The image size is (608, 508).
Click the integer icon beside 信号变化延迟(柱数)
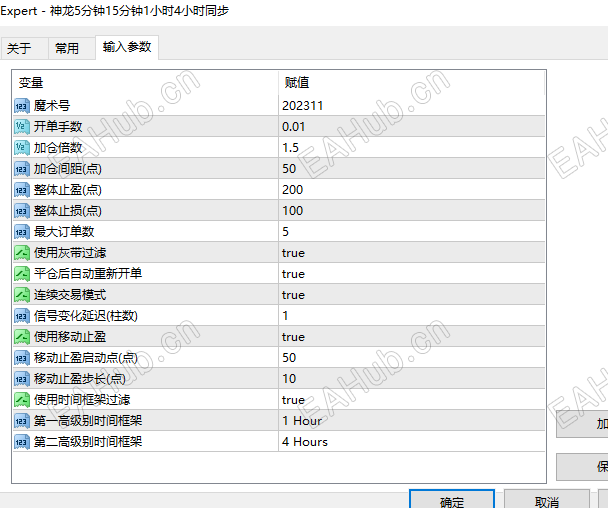[22, 316]
